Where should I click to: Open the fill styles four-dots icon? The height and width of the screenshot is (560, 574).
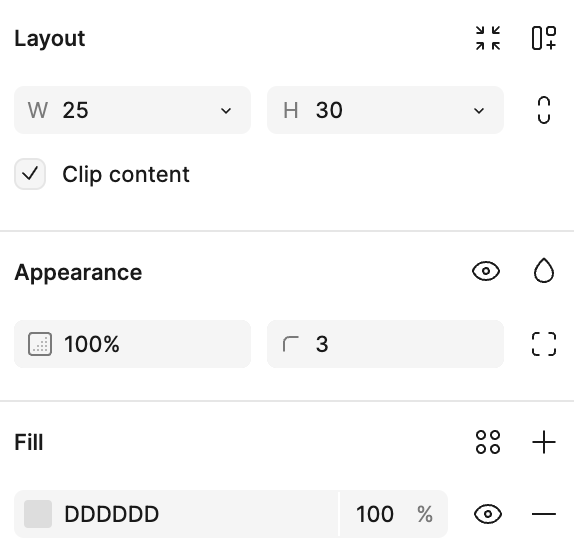488,442
